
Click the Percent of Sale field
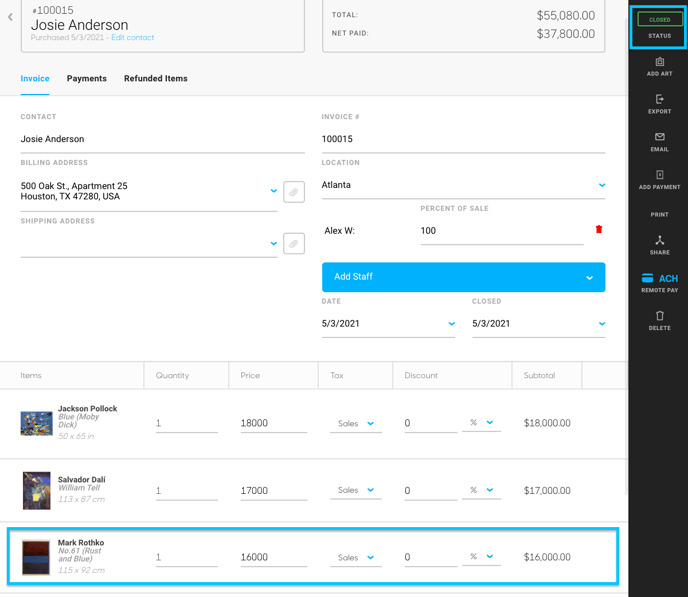coord(502,231)
